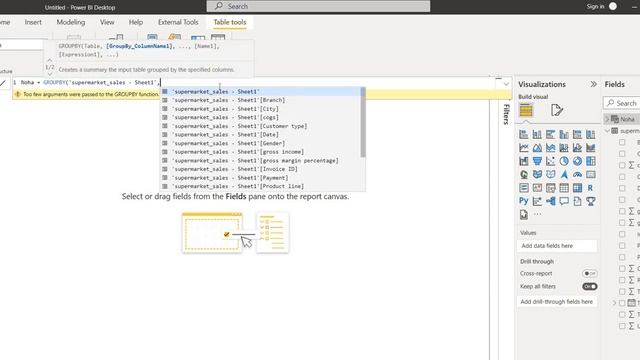Show next function syntax with down arrow
The height and width of the screenshot is (360, 640).
point(50,74)
